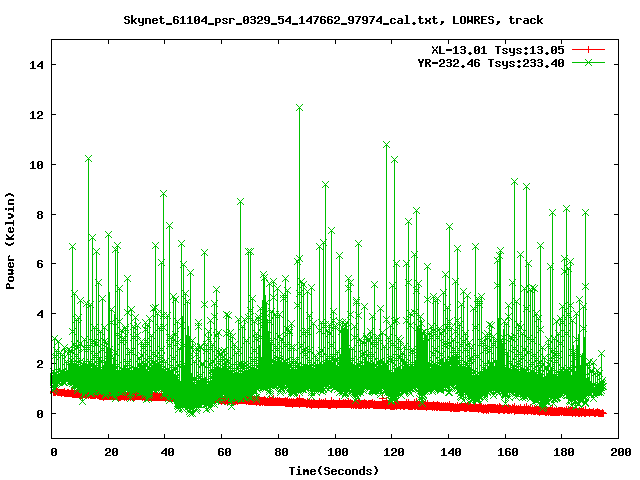The image size is (640, 480).
Task: Click the x-axis tick label 180
Action: (x=564, y=452)
